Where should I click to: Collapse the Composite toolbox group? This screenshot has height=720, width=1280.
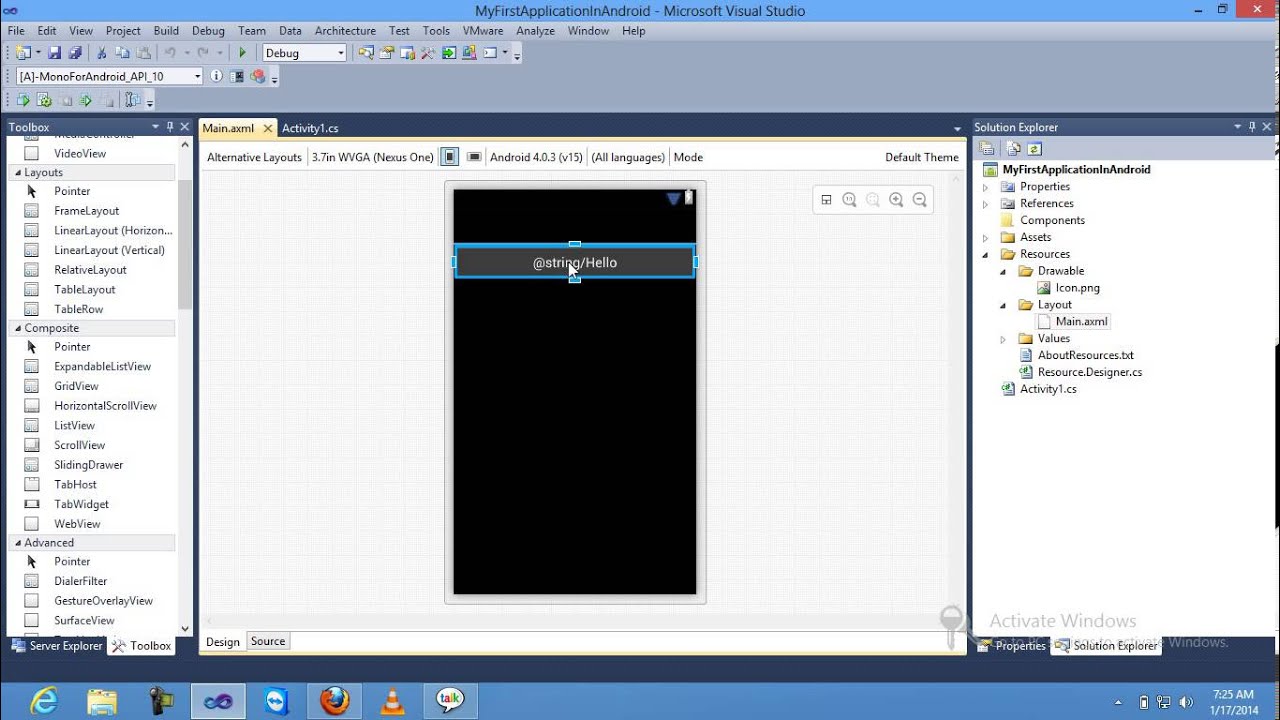coord(18,328)
